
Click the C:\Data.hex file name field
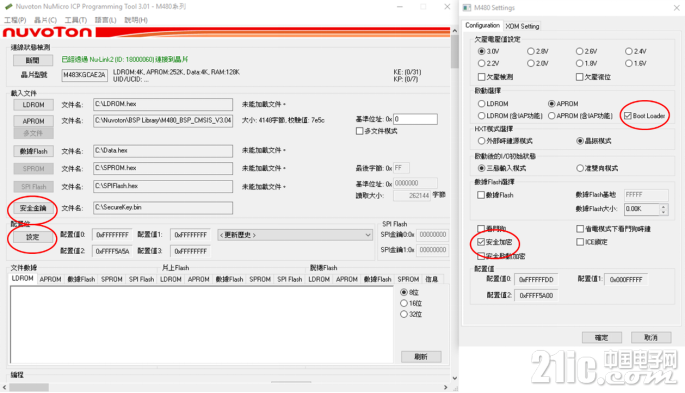click(x=163, y=151)
